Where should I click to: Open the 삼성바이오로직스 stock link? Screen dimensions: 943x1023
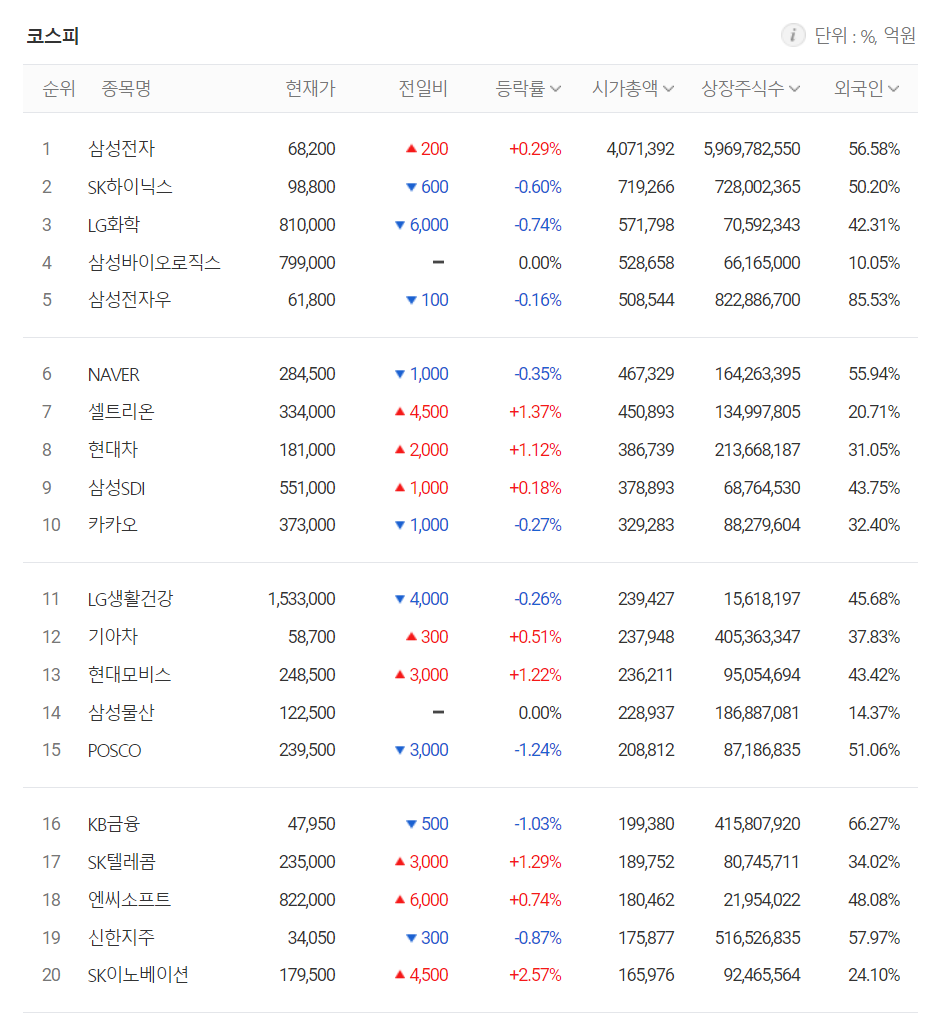point(154,263)
